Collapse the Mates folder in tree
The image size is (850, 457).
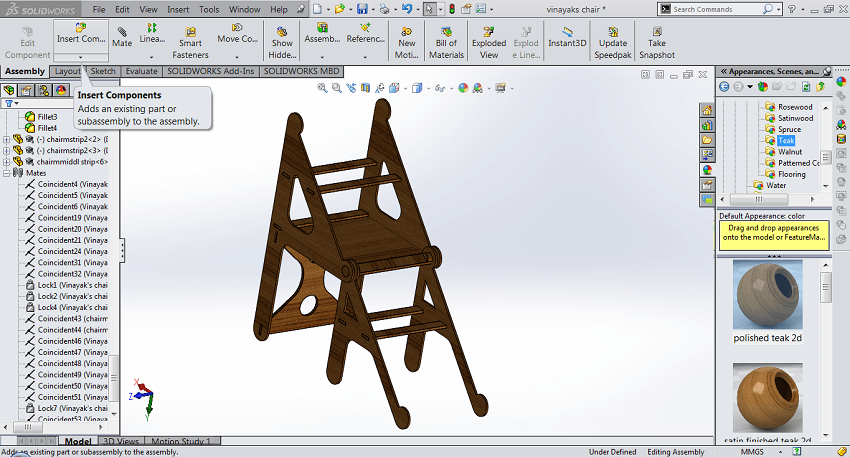click(7, 173)
